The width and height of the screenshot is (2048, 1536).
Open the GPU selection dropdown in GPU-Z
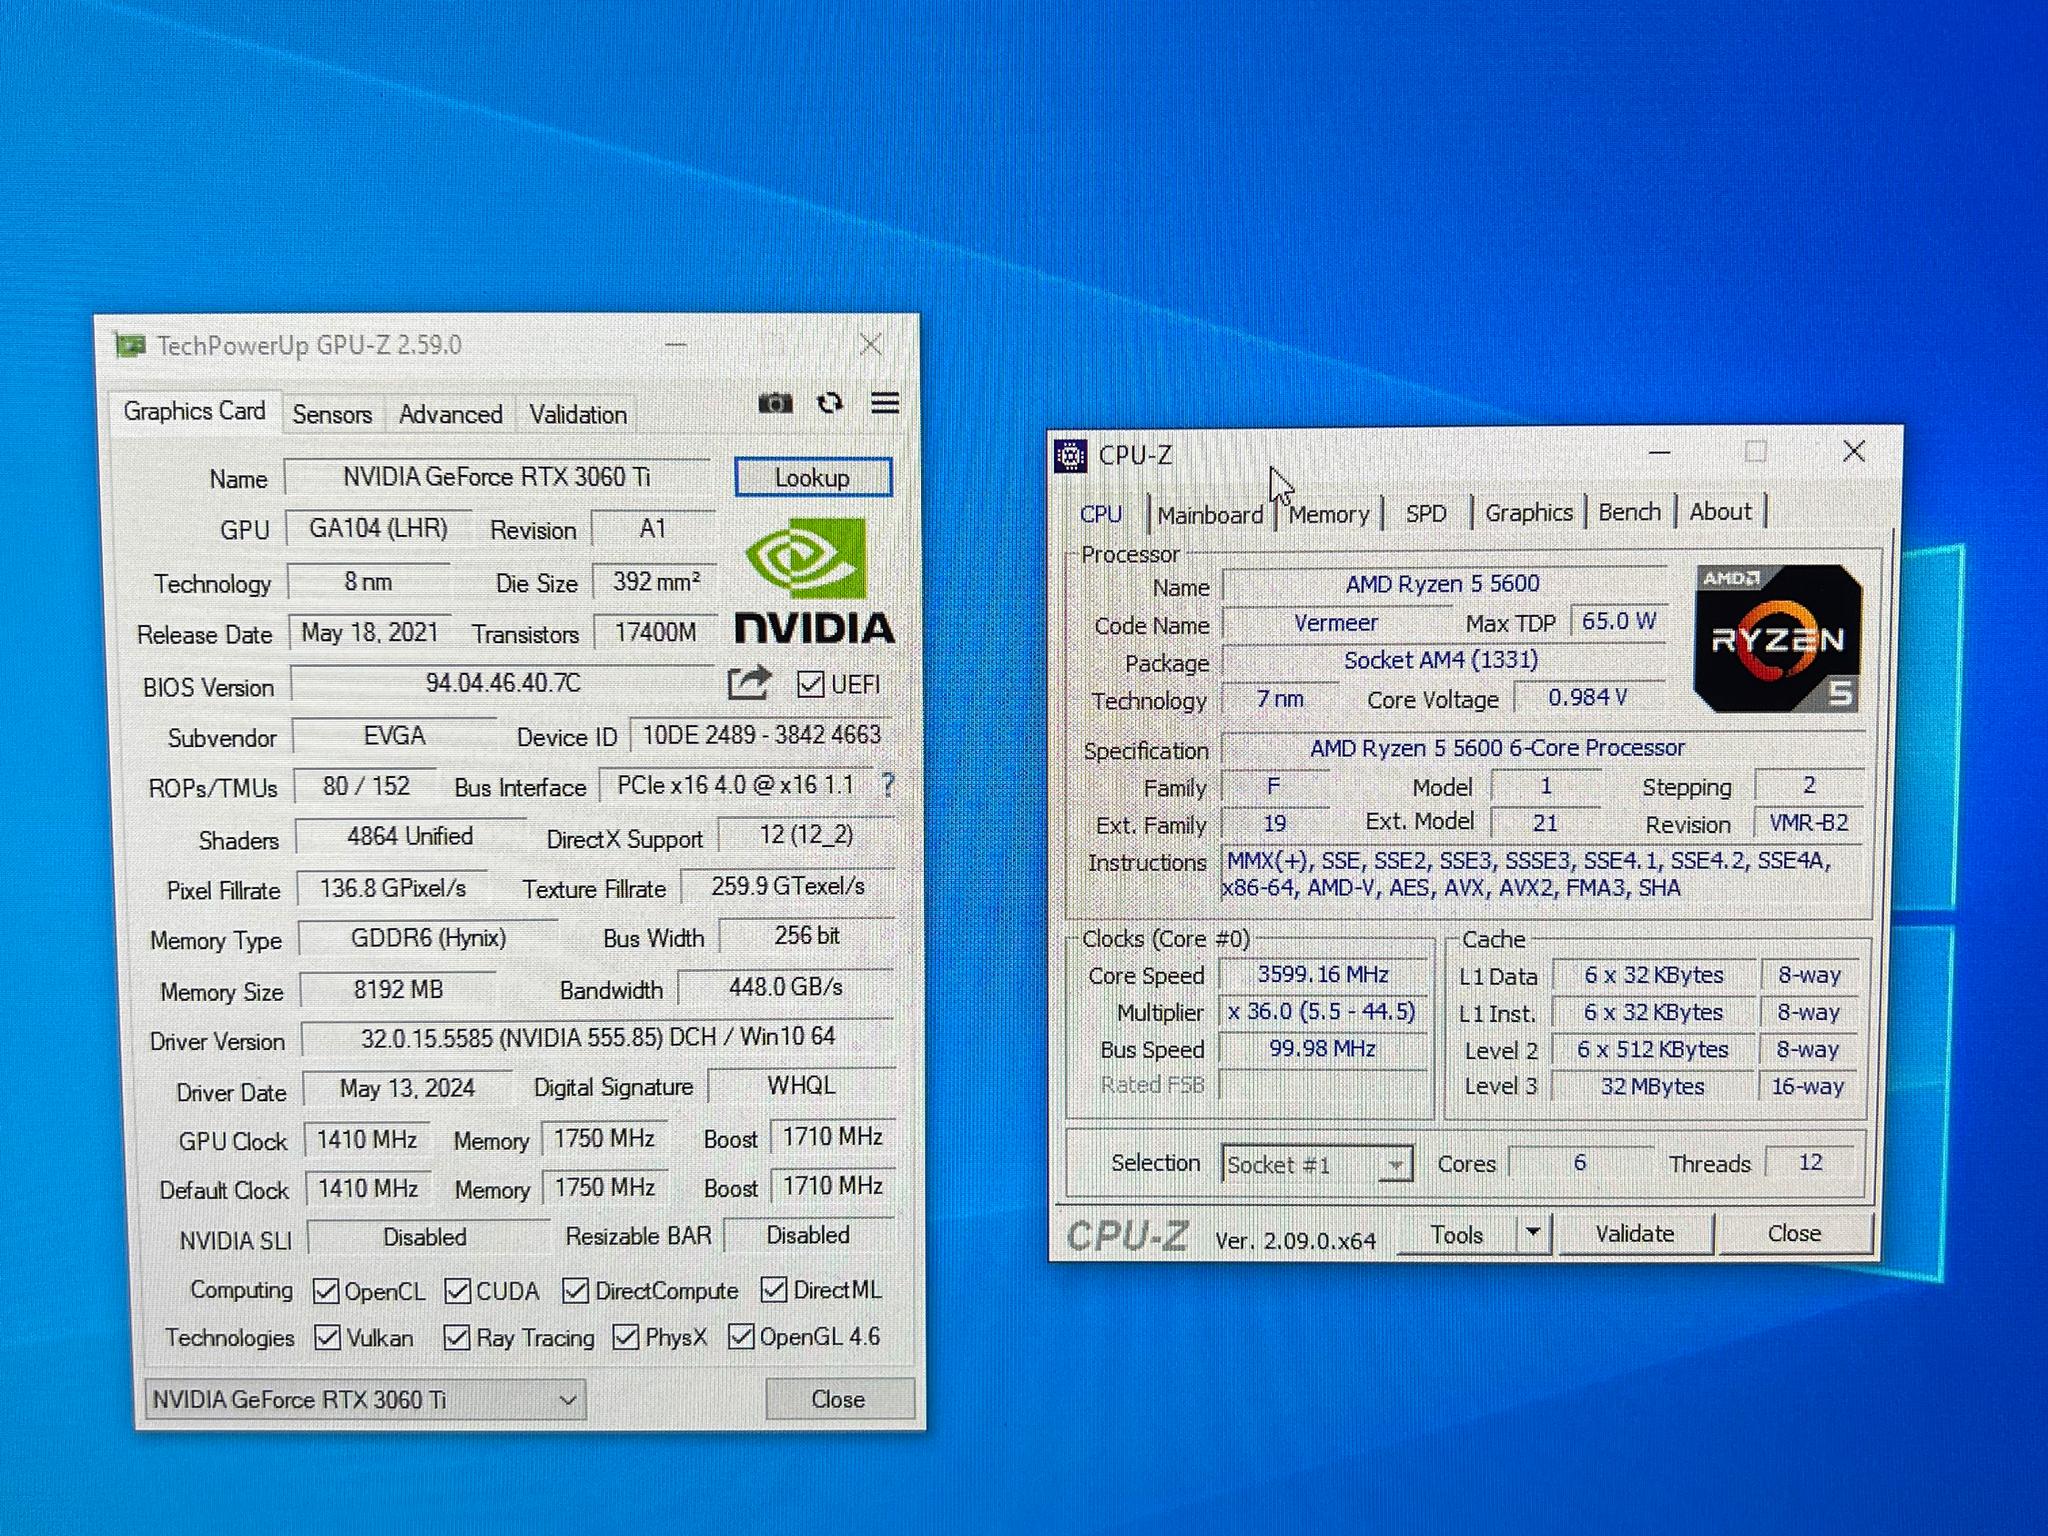[366, 1399]
